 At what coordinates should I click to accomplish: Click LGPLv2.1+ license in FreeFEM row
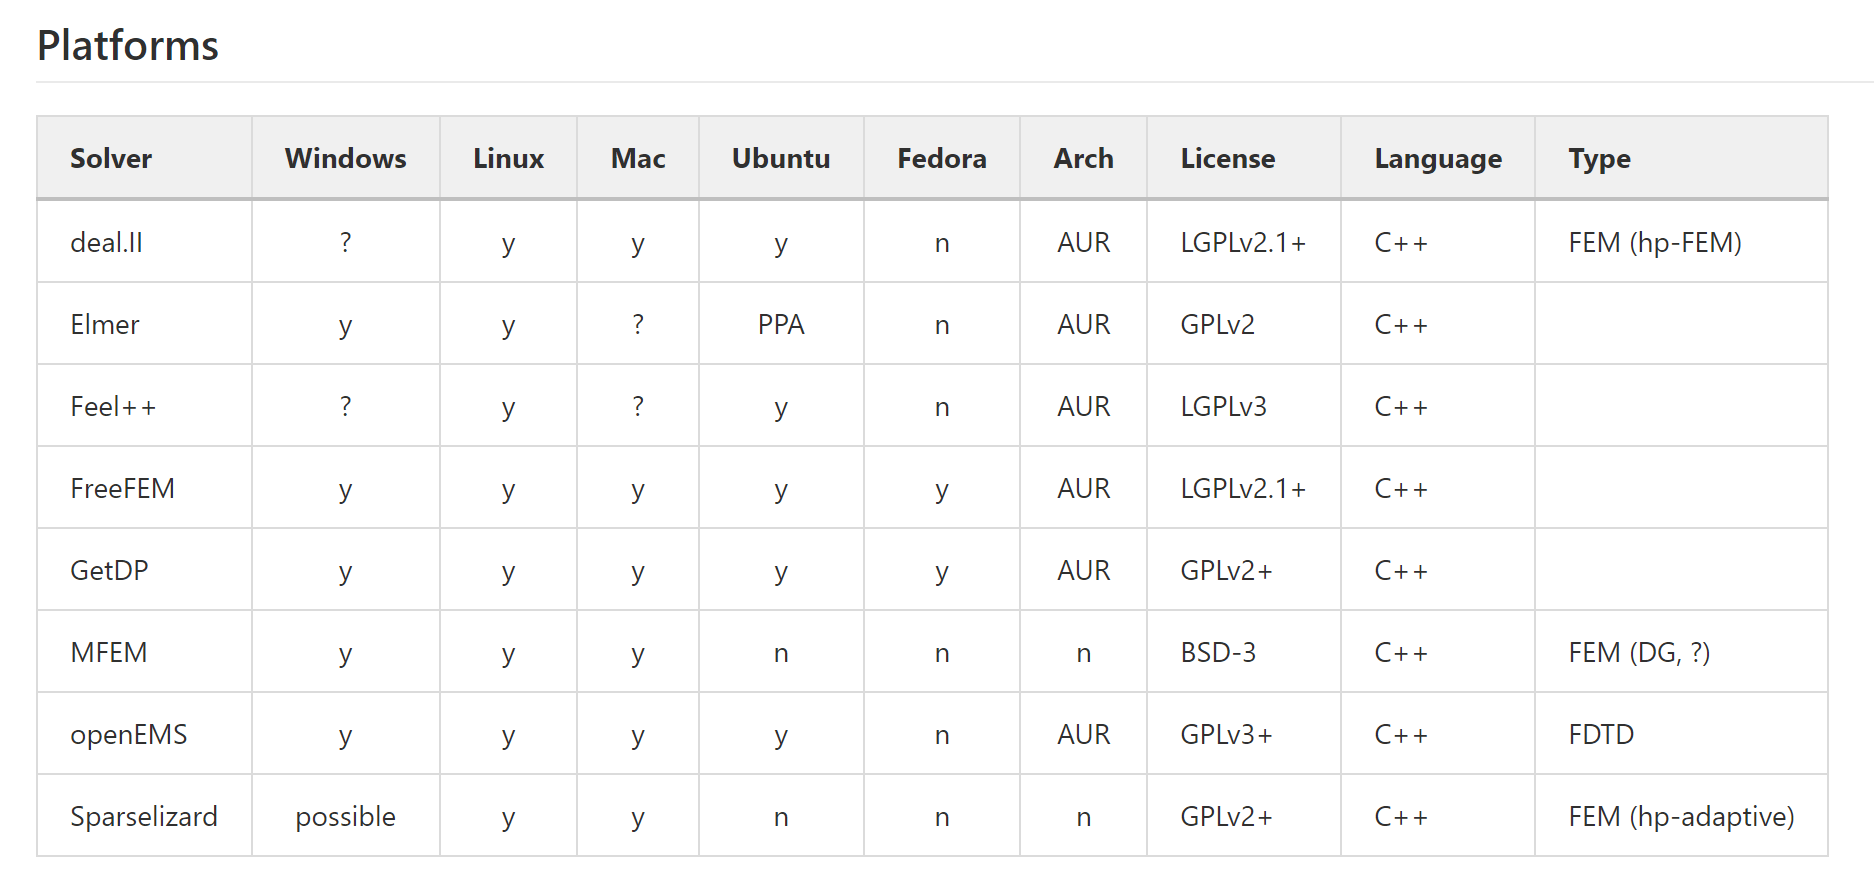coord(1243,489)
